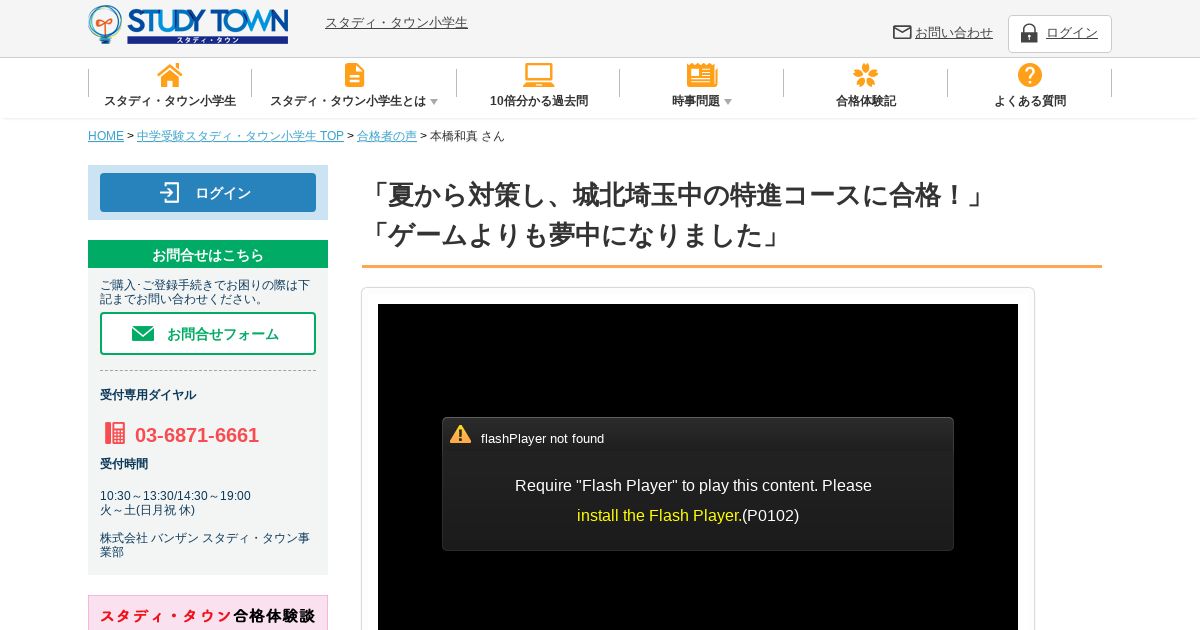Click the home icon in navigation
Viewport: 1200px width, 630px height.
click(x=170, y=76)
